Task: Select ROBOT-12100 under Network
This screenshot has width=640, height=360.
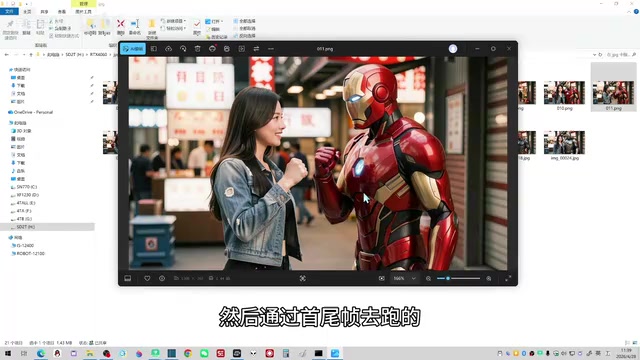Action: [x=28, y=253]
